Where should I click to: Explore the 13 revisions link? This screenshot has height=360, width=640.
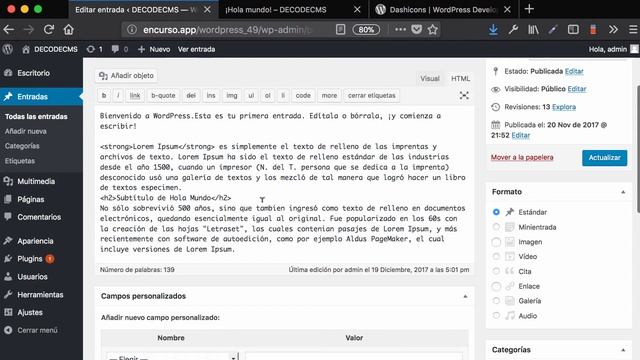[x=564, y=107]
